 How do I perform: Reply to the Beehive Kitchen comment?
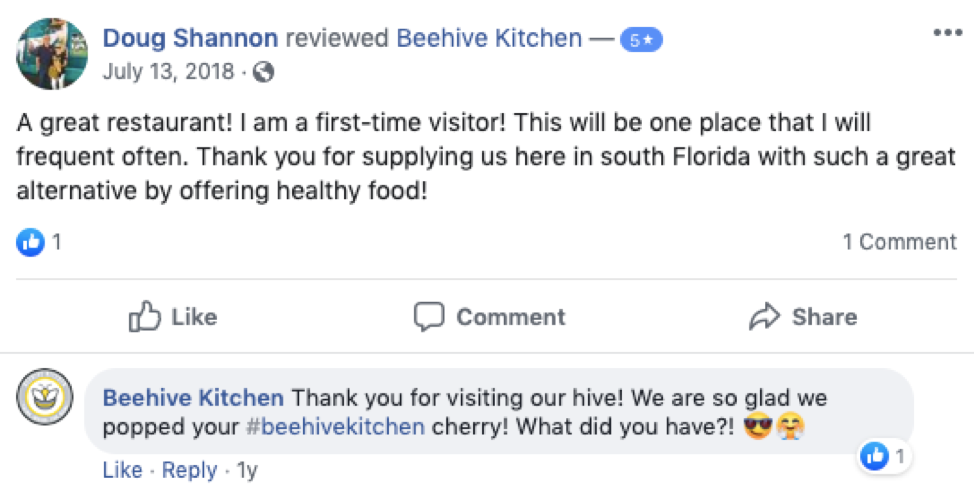189,470
